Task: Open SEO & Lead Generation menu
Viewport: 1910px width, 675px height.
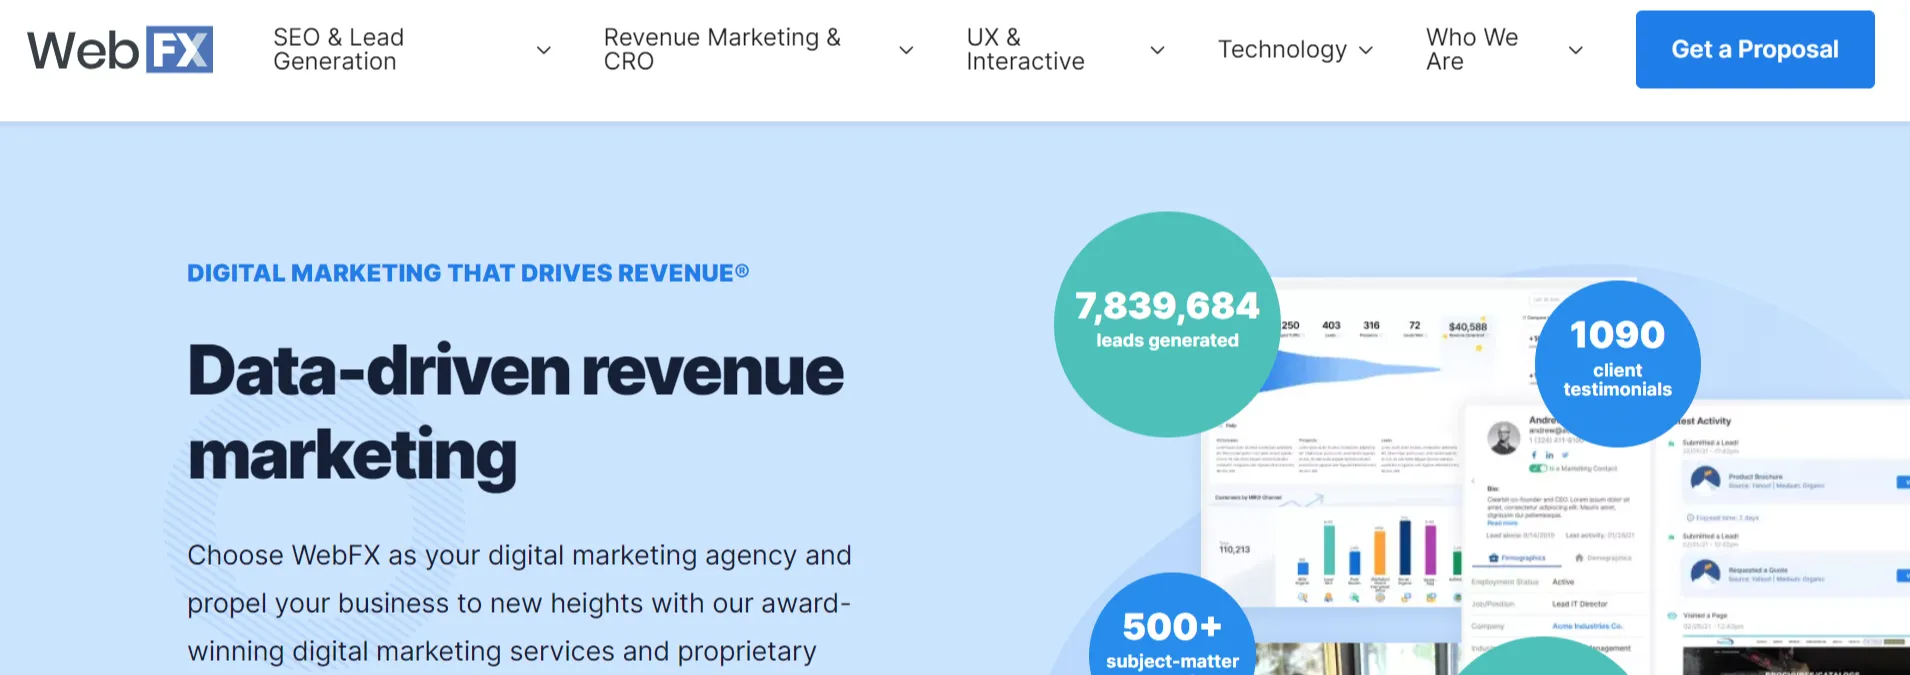Action: (x=339, y=49)
